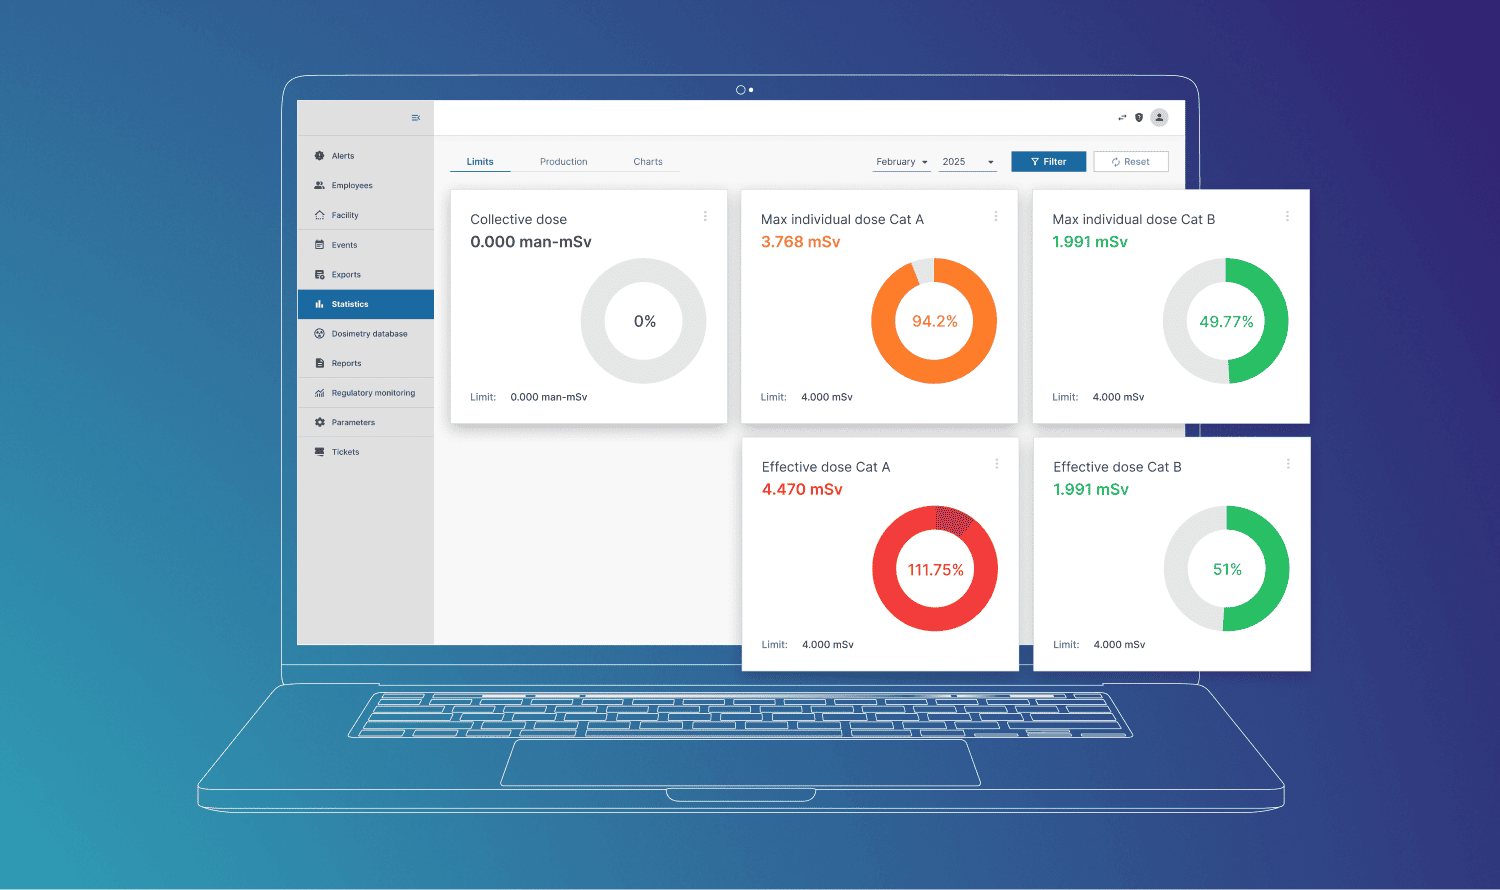Open Max individual dose Cat B options

tap(1287, 216)
